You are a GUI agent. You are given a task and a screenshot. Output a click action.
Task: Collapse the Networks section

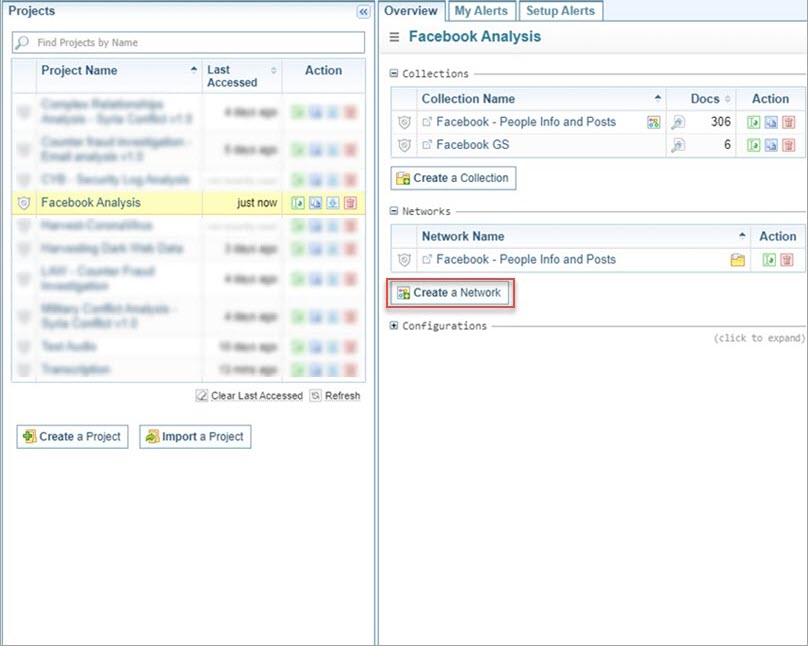tap(394, 212)
